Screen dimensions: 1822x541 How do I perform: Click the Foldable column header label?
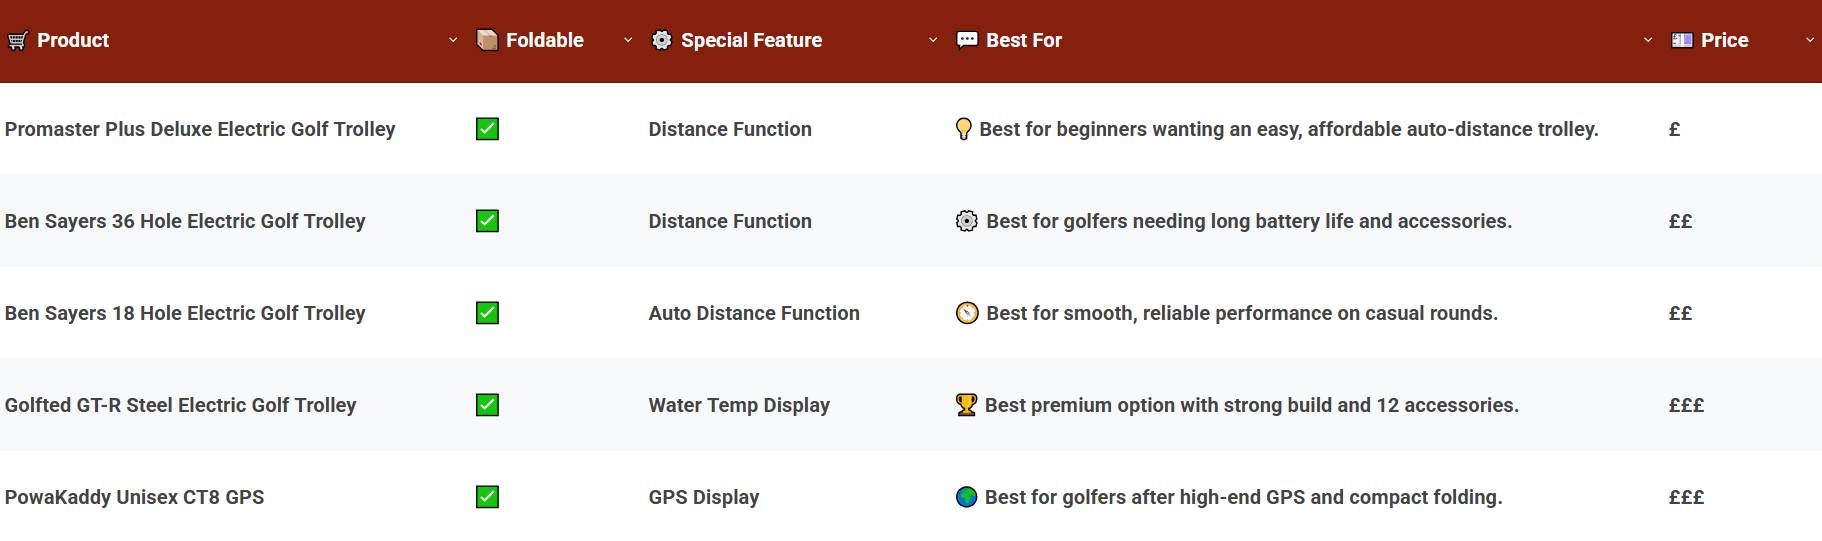(545, 40)
